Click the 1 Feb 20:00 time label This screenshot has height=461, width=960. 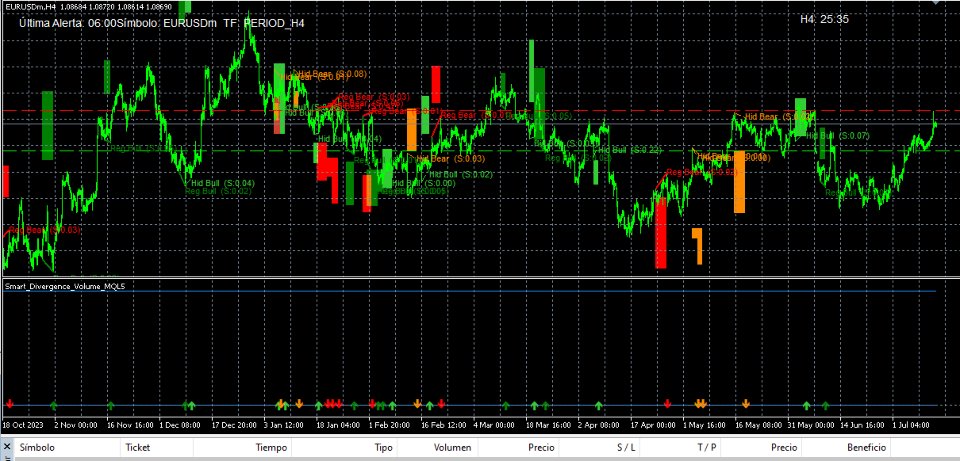(x=389, y=424)
